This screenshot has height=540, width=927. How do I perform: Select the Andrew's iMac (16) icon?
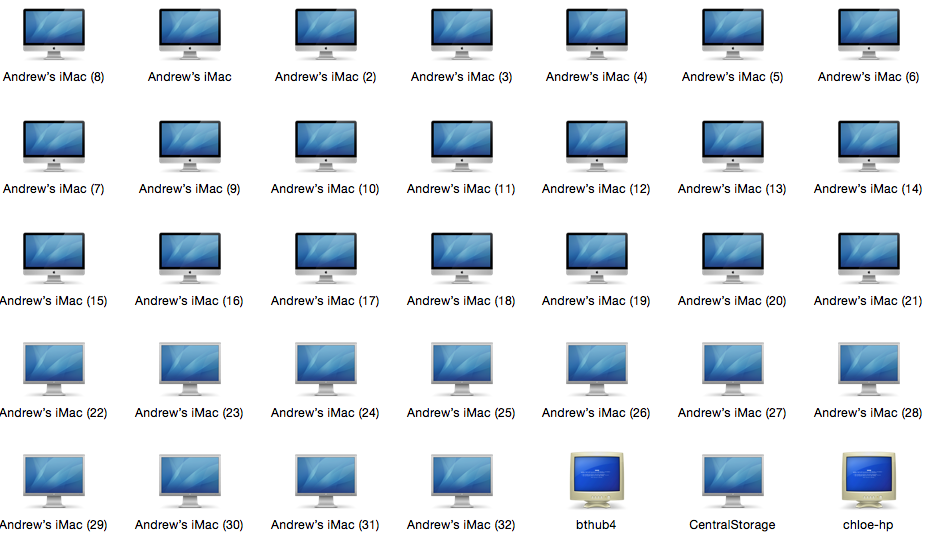(190, 258)
